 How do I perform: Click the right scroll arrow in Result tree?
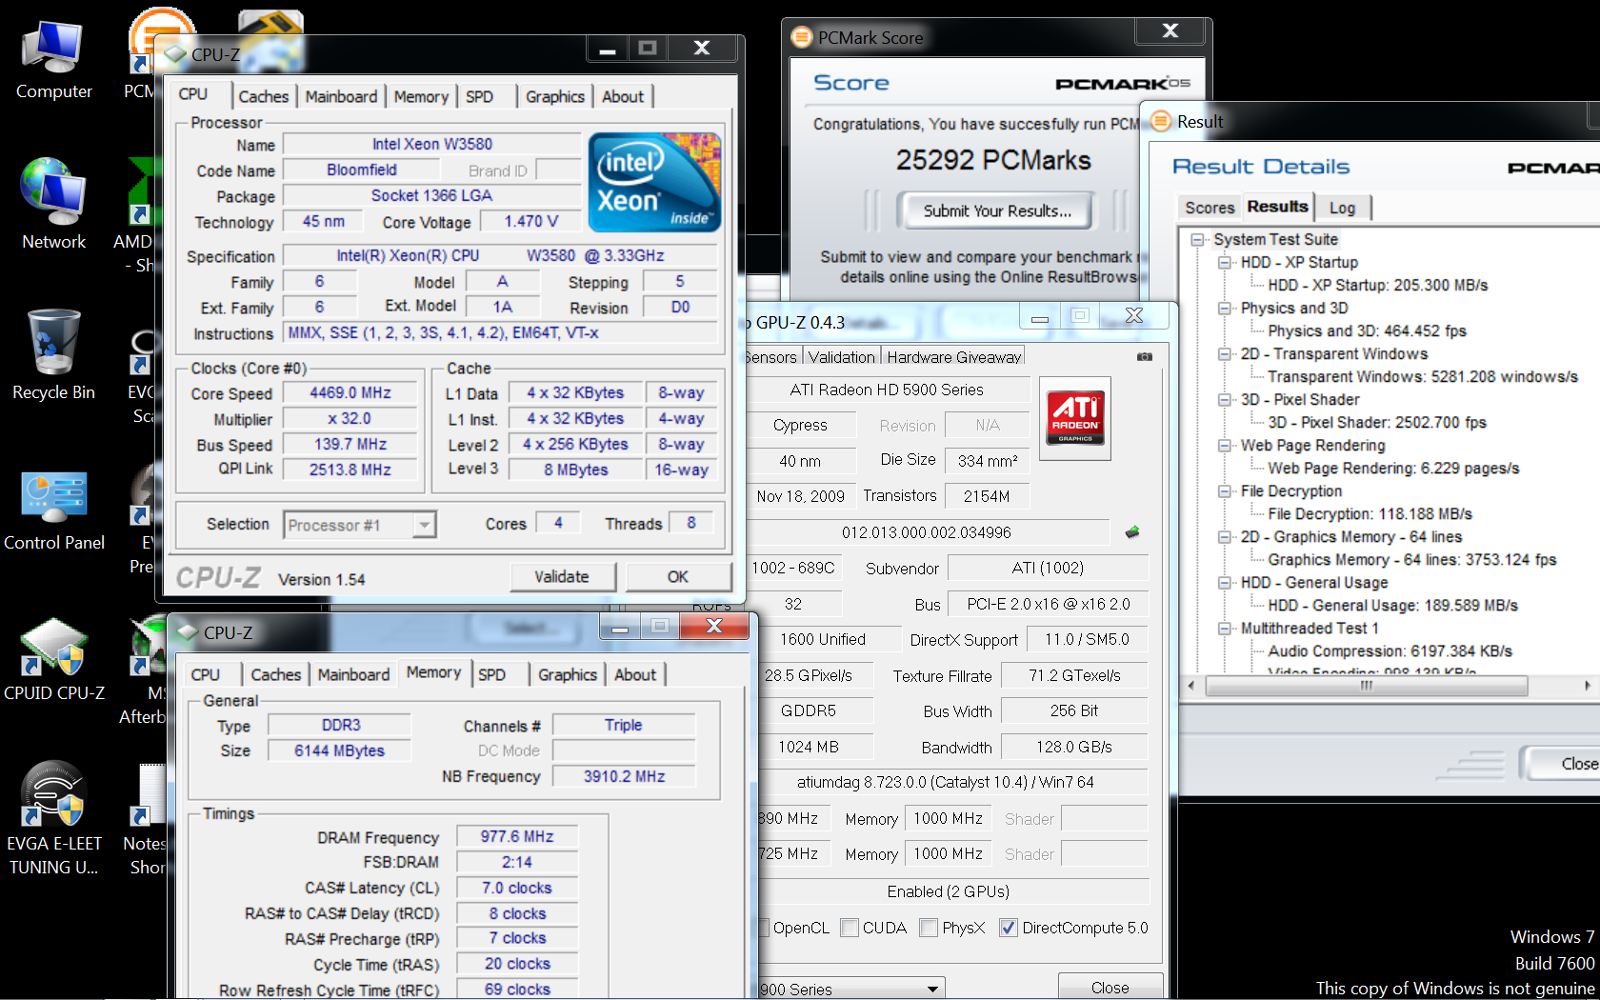(x=1586, y=686)
